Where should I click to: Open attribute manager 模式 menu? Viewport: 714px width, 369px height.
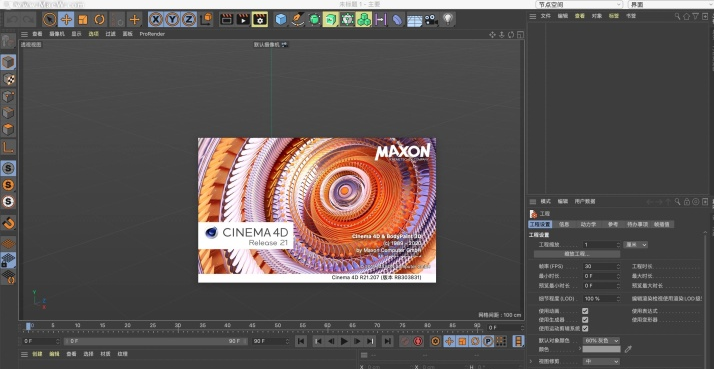coord(546,201)
